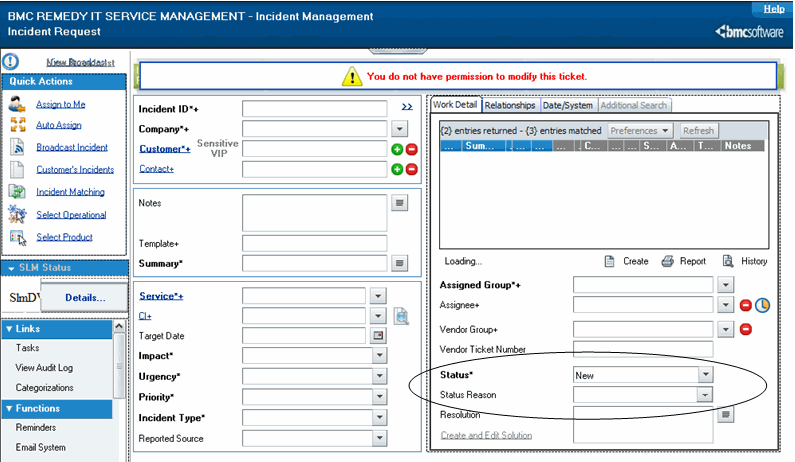Expand the Priority dropdown

coord(379,397)
